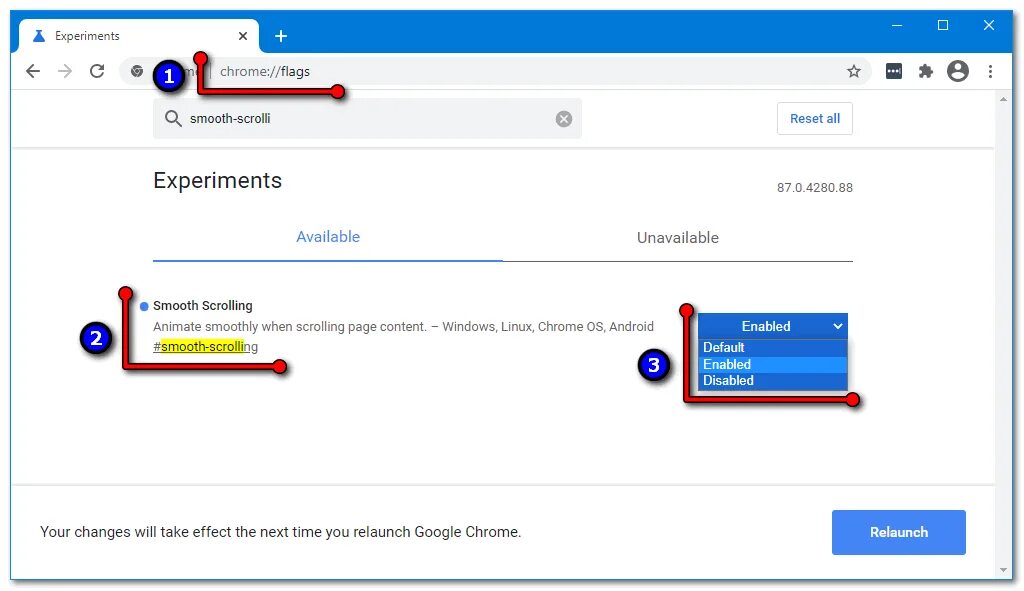
Task: Minimize the Chrome window
Action: pos(897,25)
